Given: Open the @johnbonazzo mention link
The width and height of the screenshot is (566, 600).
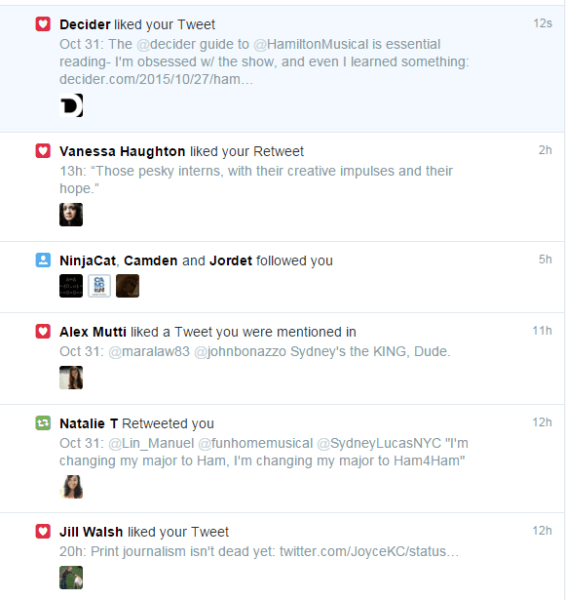Looking at the screenshot, I should pyautogui.click(x=240, y=351).
